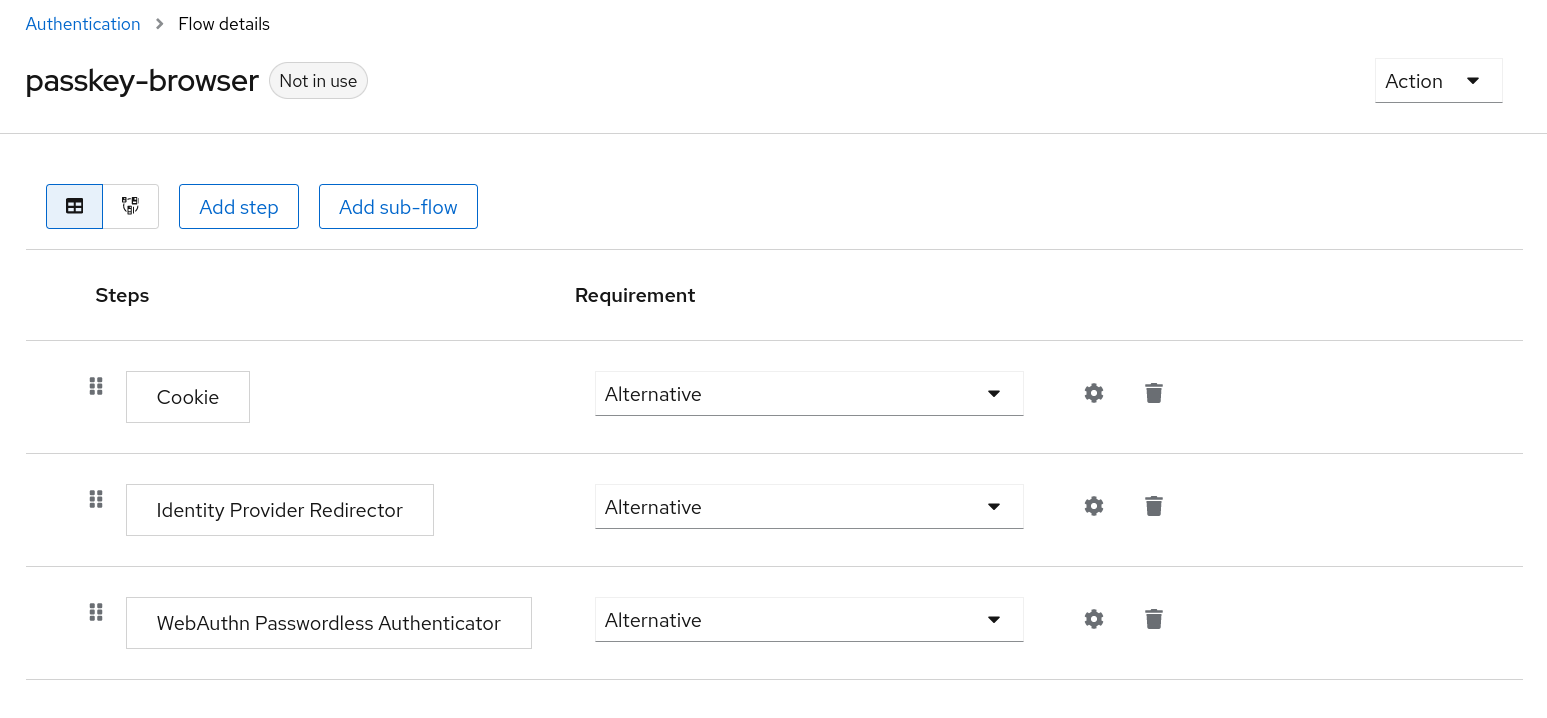Screen dimensions: 1547x718
Task: Switch to table view toggle
Action: (x=74, y=206)
